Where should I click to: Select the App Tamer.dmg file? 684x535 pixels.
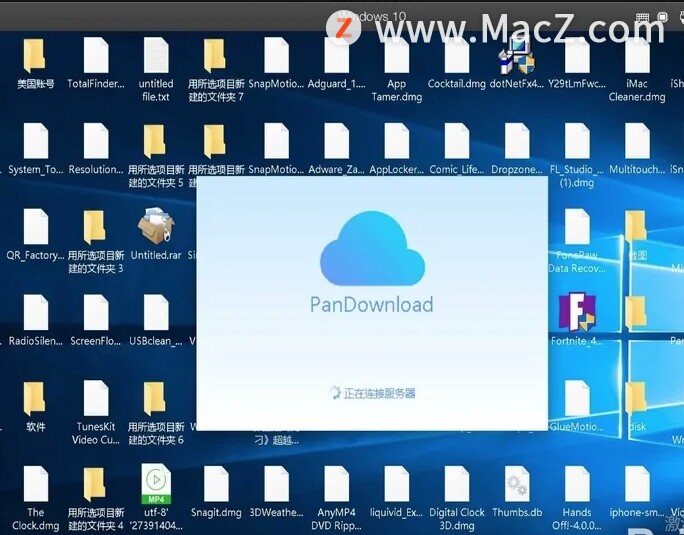[397, 55]
